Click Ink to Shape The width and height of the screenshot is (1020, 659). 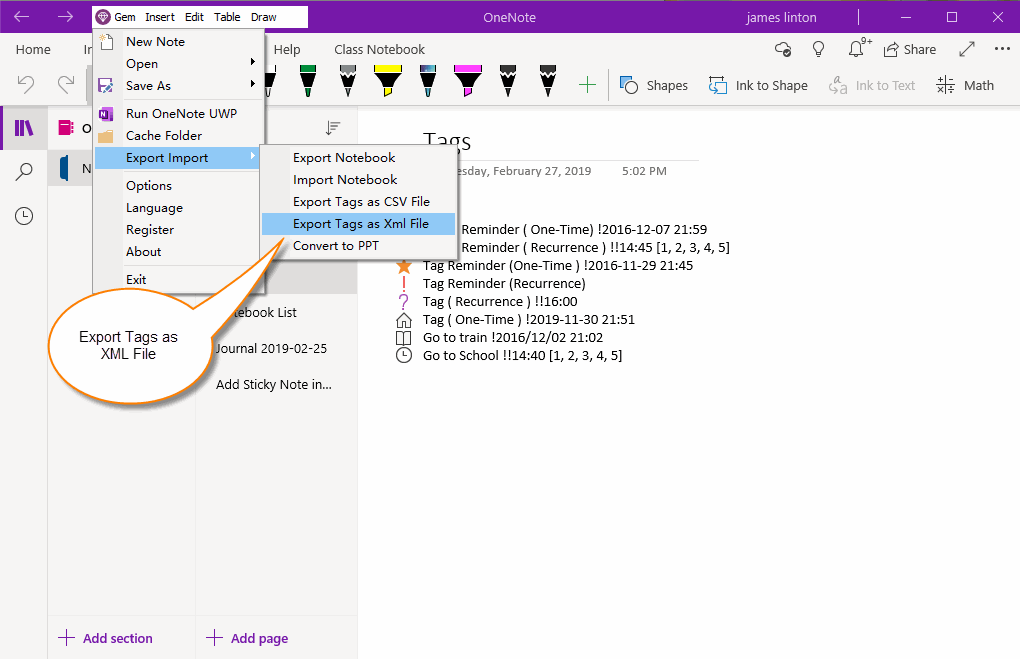tap(758, 85)
